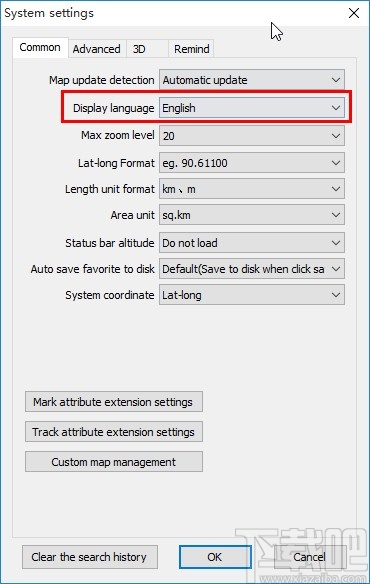
Task: Expand the Display language dropdown
Action: 252,108
